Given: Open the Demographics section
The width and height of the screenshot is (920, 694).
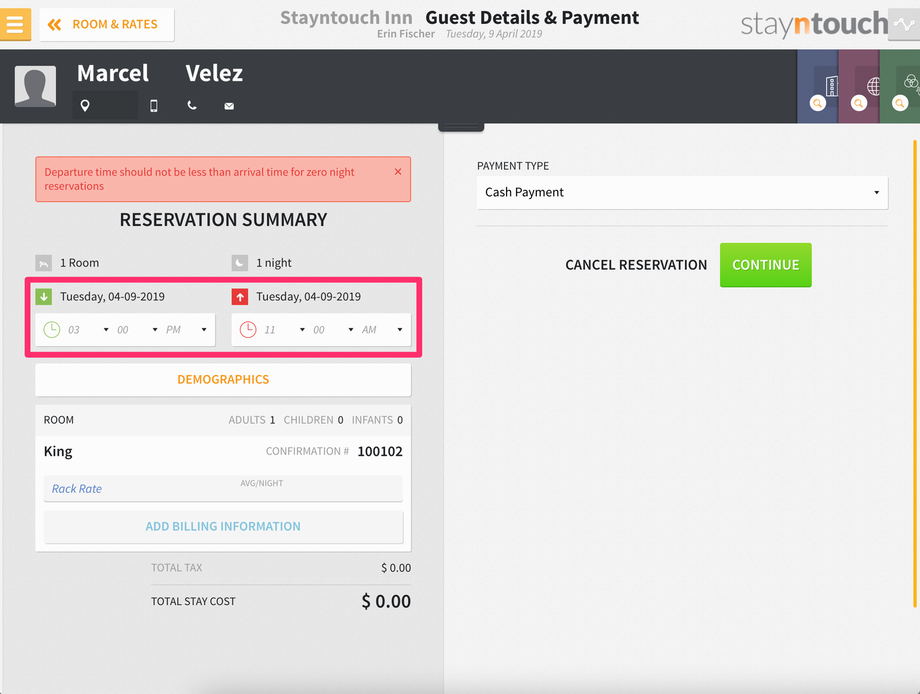Looking at the screenshot, I should pyautogui.click(x=223, y=380).
